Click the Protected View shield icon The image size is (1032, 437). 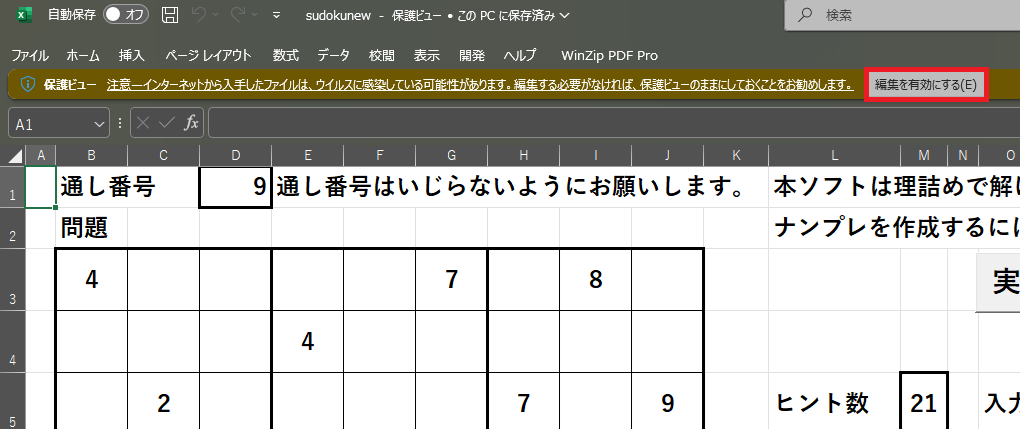point(28,85)
